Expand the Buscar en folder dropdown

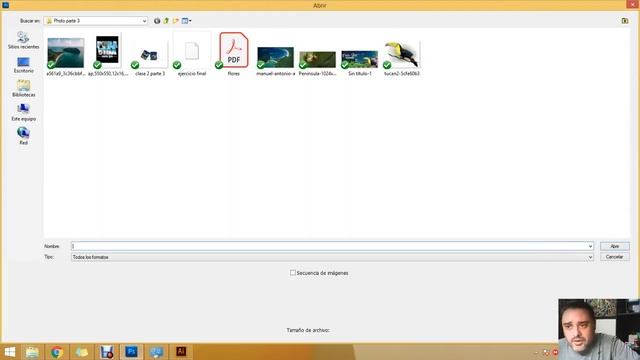[144, 21]
